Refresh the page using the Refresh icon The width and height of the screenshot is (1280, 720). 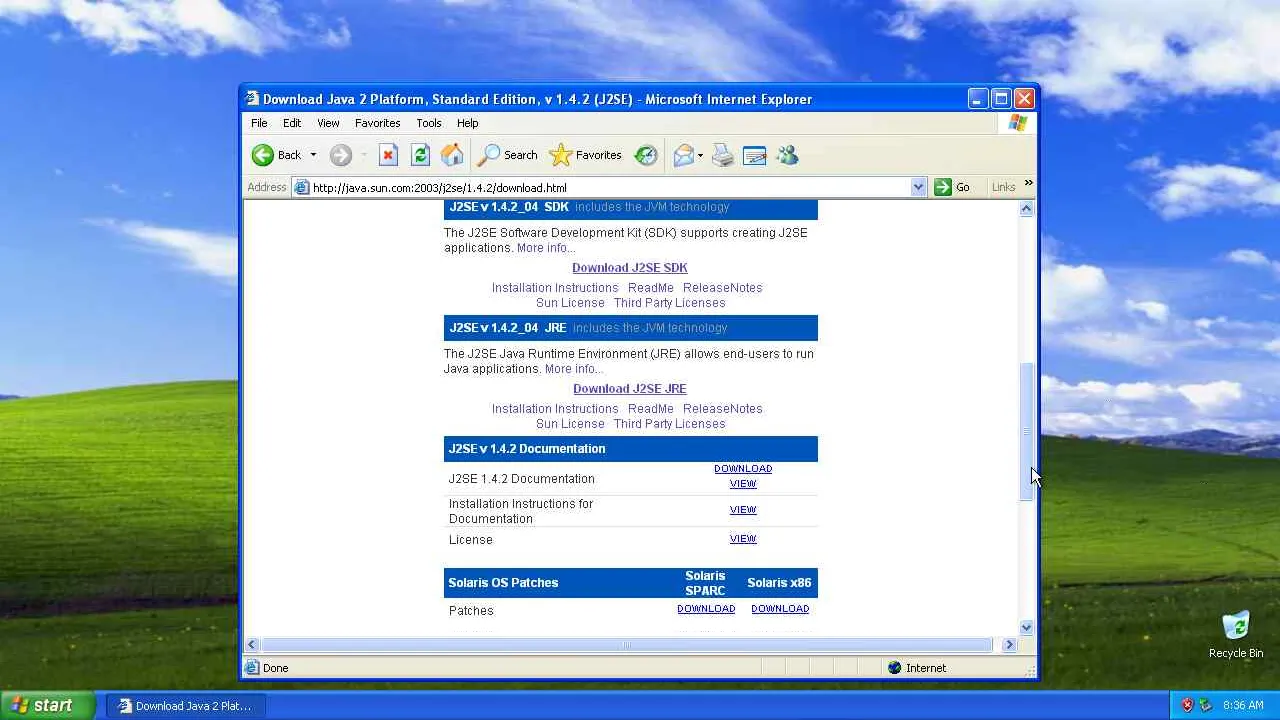[x=420, y=155]
